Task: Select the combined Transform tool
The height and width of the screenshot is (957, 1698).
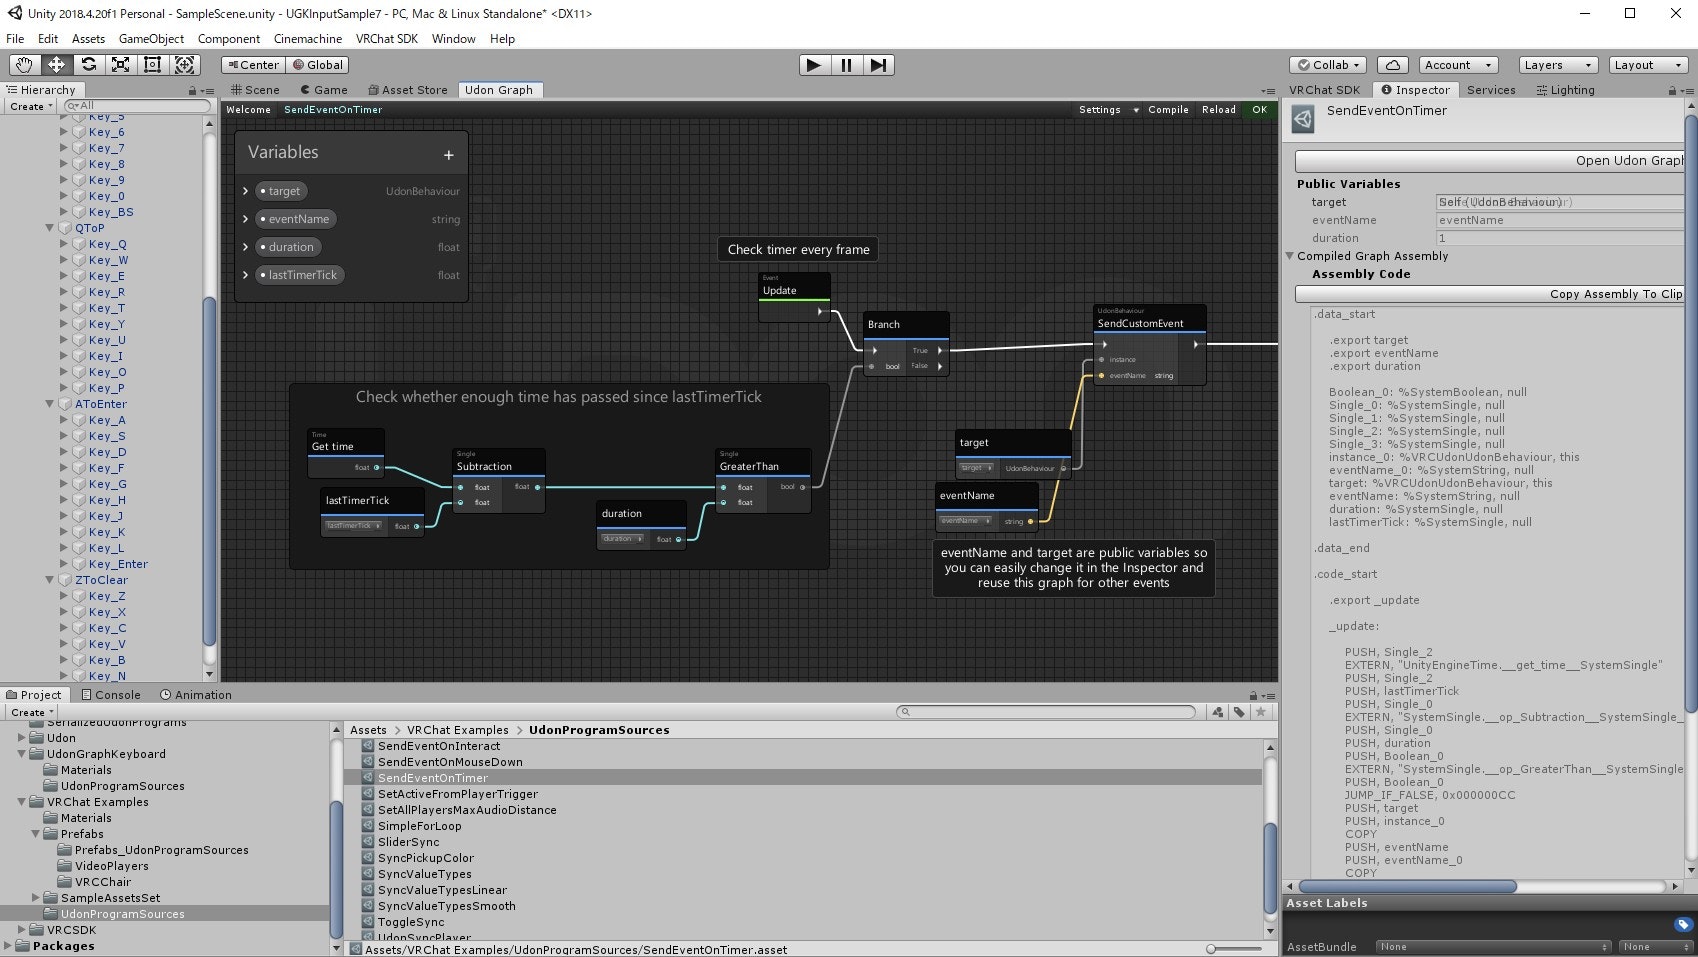Action: [x=185, y=65]
